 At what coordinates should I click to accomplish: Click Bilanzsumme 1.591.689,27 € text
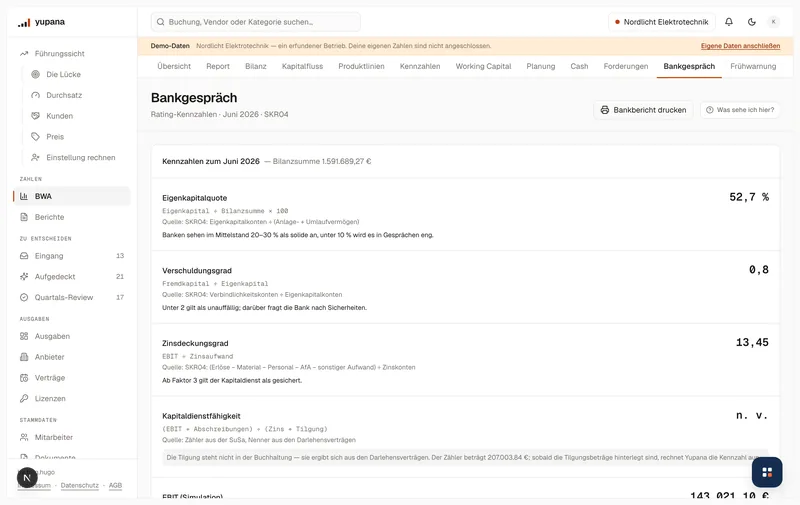322,161
